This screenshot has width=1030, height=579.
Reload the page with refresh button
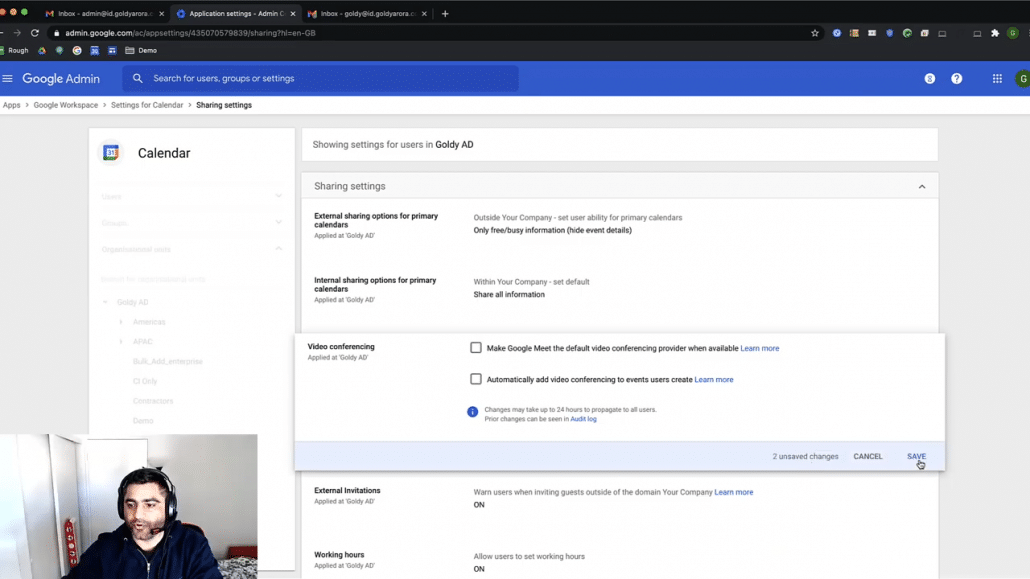click(x=35, y=33)
